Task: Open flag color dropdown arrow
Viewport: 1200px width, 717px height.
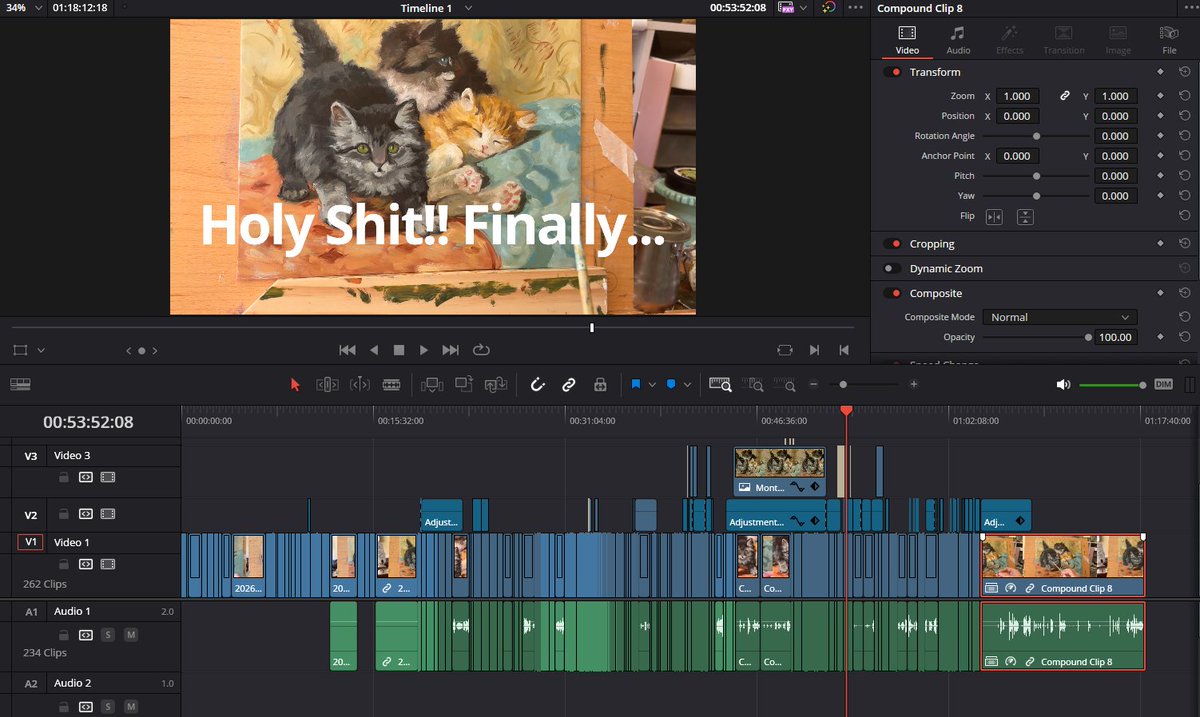Action: point(652,385)
